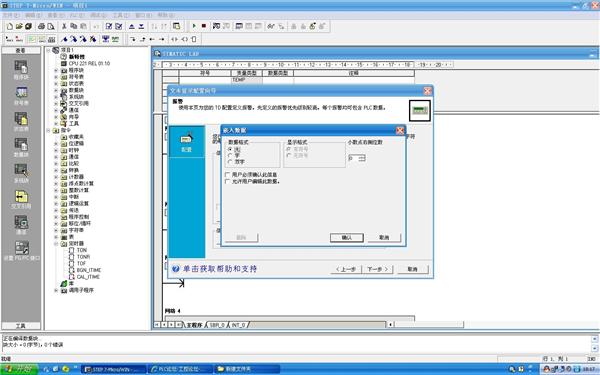Check the user must acknowledge message box
The width and height of the screenshot is (600, 375).
228,174
